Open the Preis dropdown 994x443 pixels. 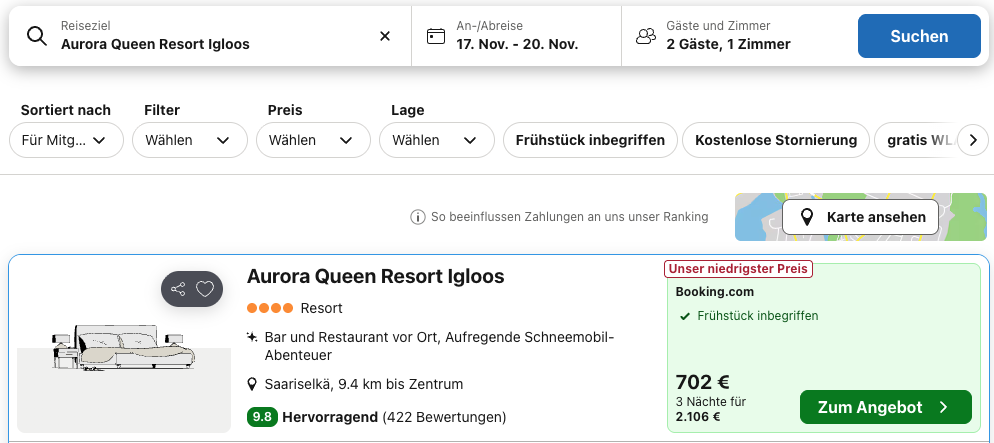(x=313, y=140)
